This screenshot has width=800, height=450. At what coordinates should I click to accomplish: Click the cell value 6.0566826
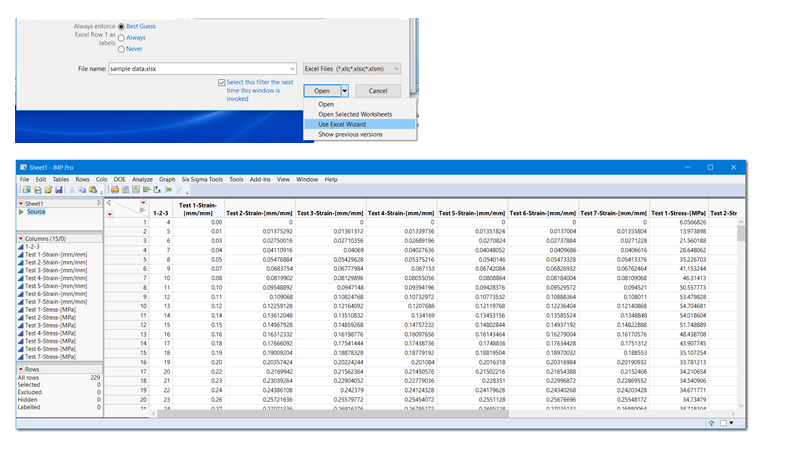click(692, 222)
